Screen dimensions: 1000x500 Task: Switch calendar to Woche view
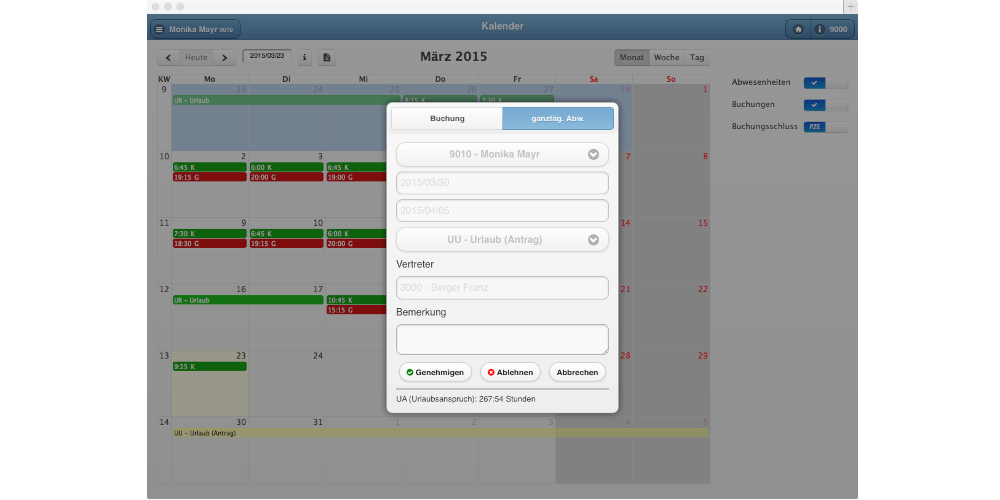point(666,58)
